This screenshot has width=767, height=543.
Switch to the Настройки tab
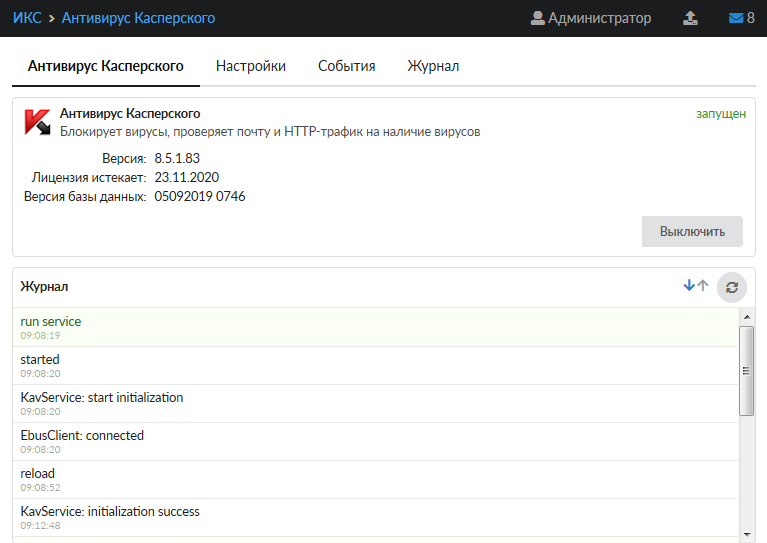251,66
